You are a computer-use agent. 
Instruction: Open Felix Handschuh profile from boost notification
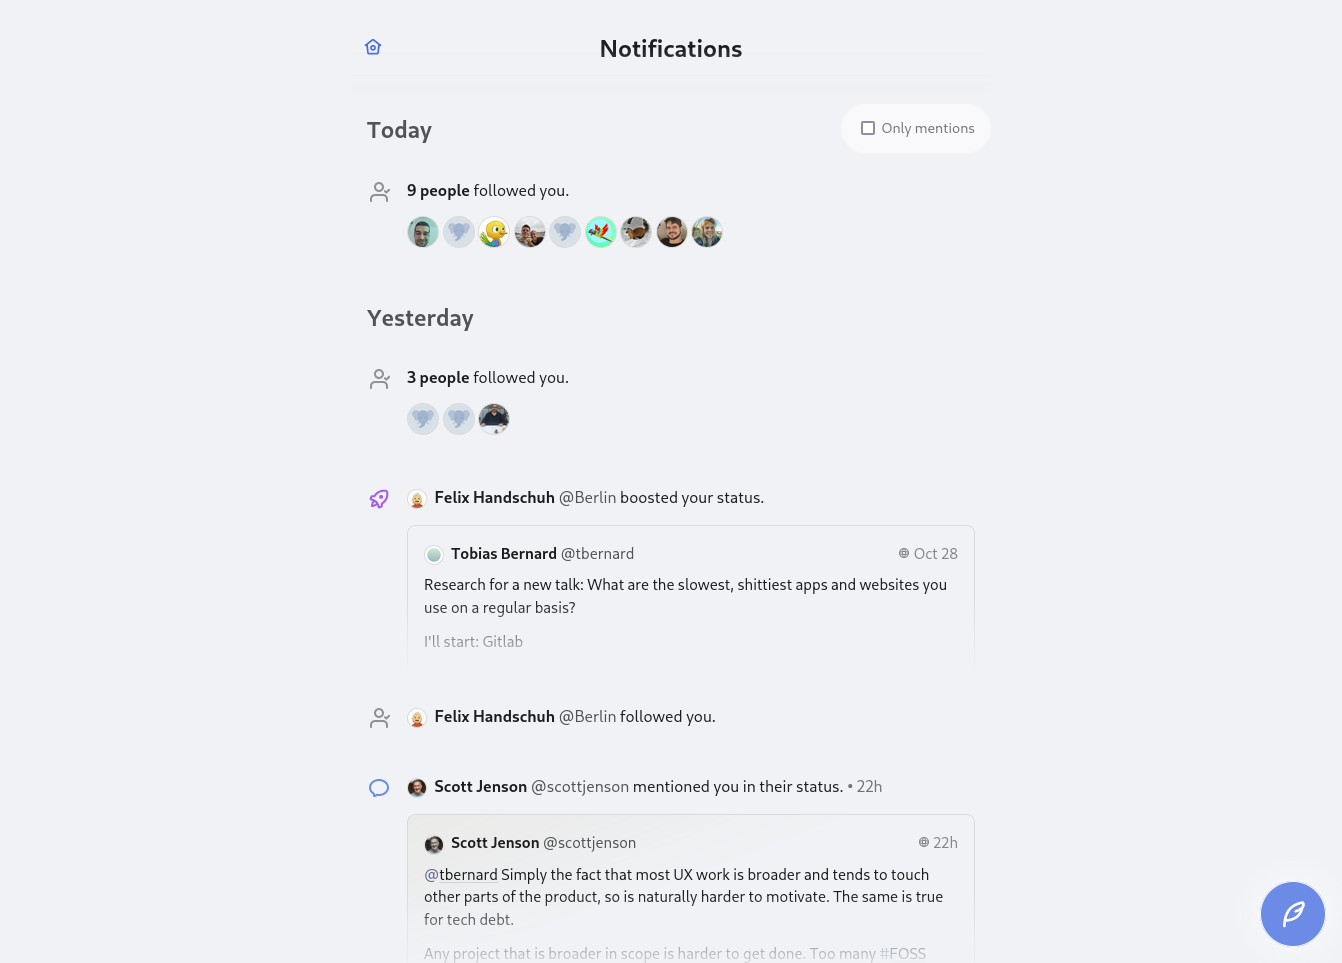pyautogui.click(x=494, y=498)
